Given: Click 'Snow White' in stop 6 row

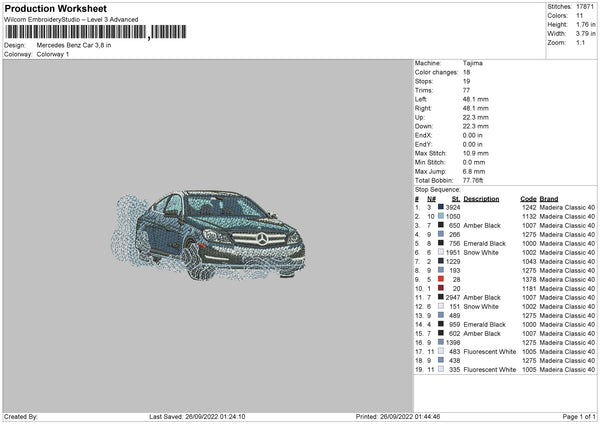Looking at the screenshot, I should 481,253.
